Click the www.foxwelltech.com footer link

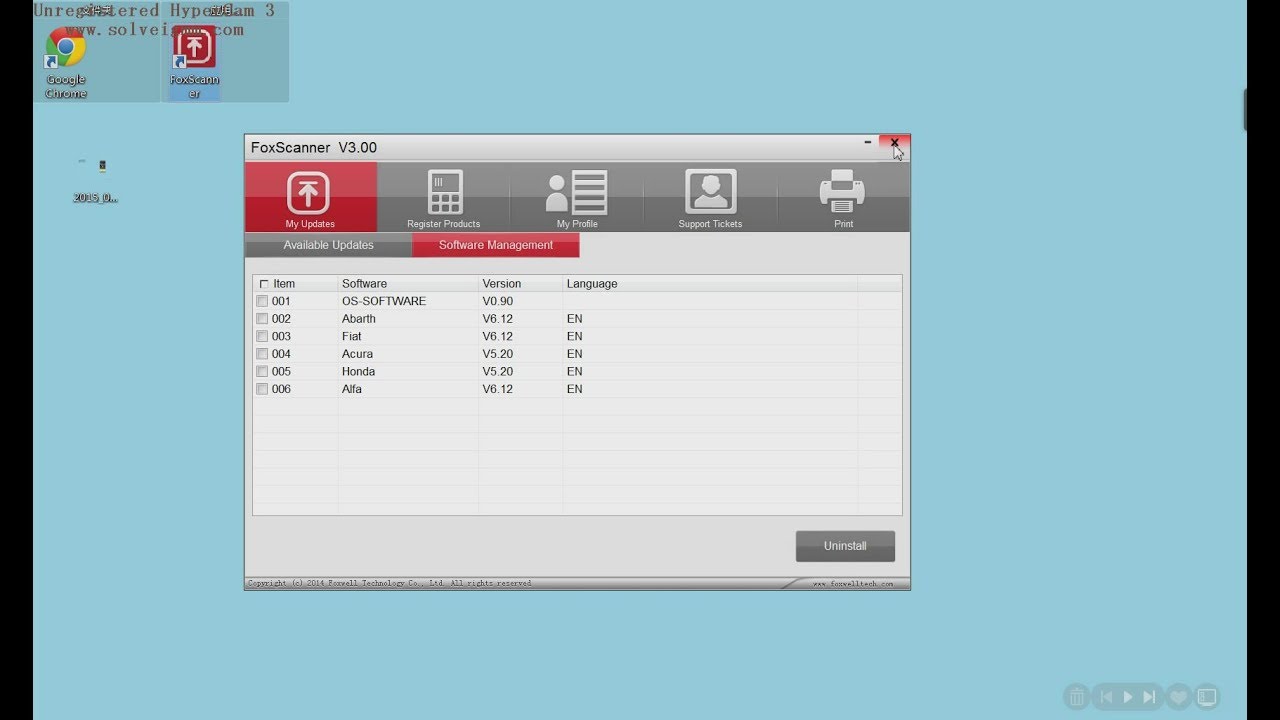coord(852,584)
